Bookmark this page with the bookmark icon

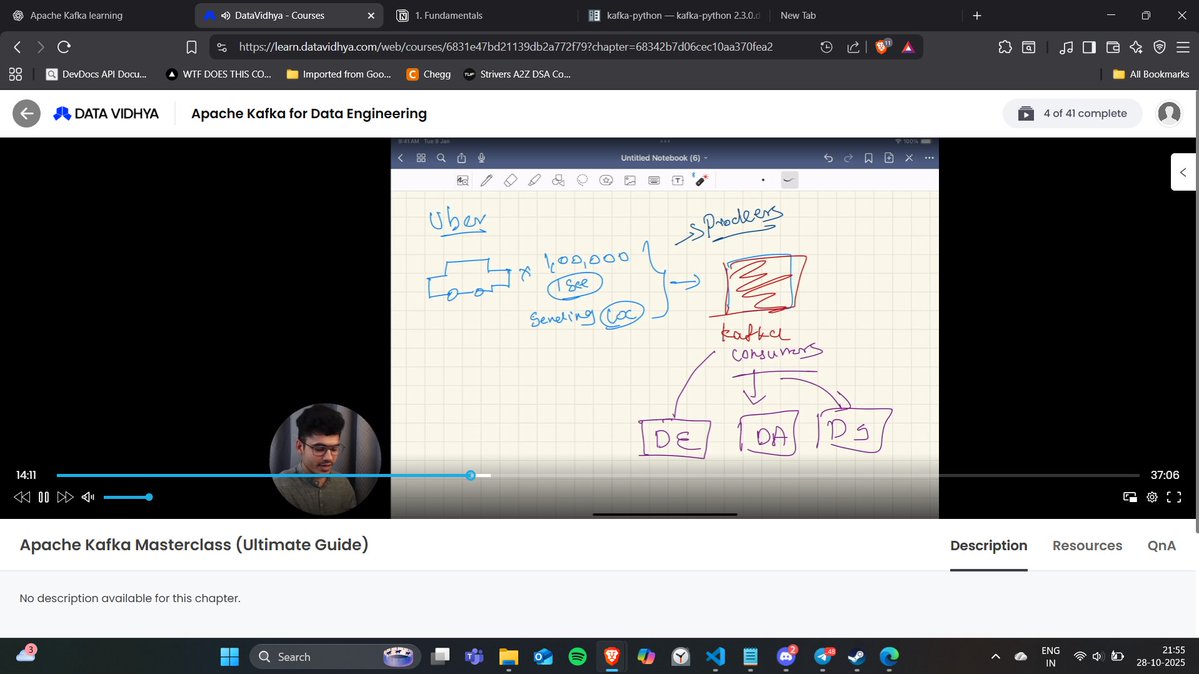[191, 47]
